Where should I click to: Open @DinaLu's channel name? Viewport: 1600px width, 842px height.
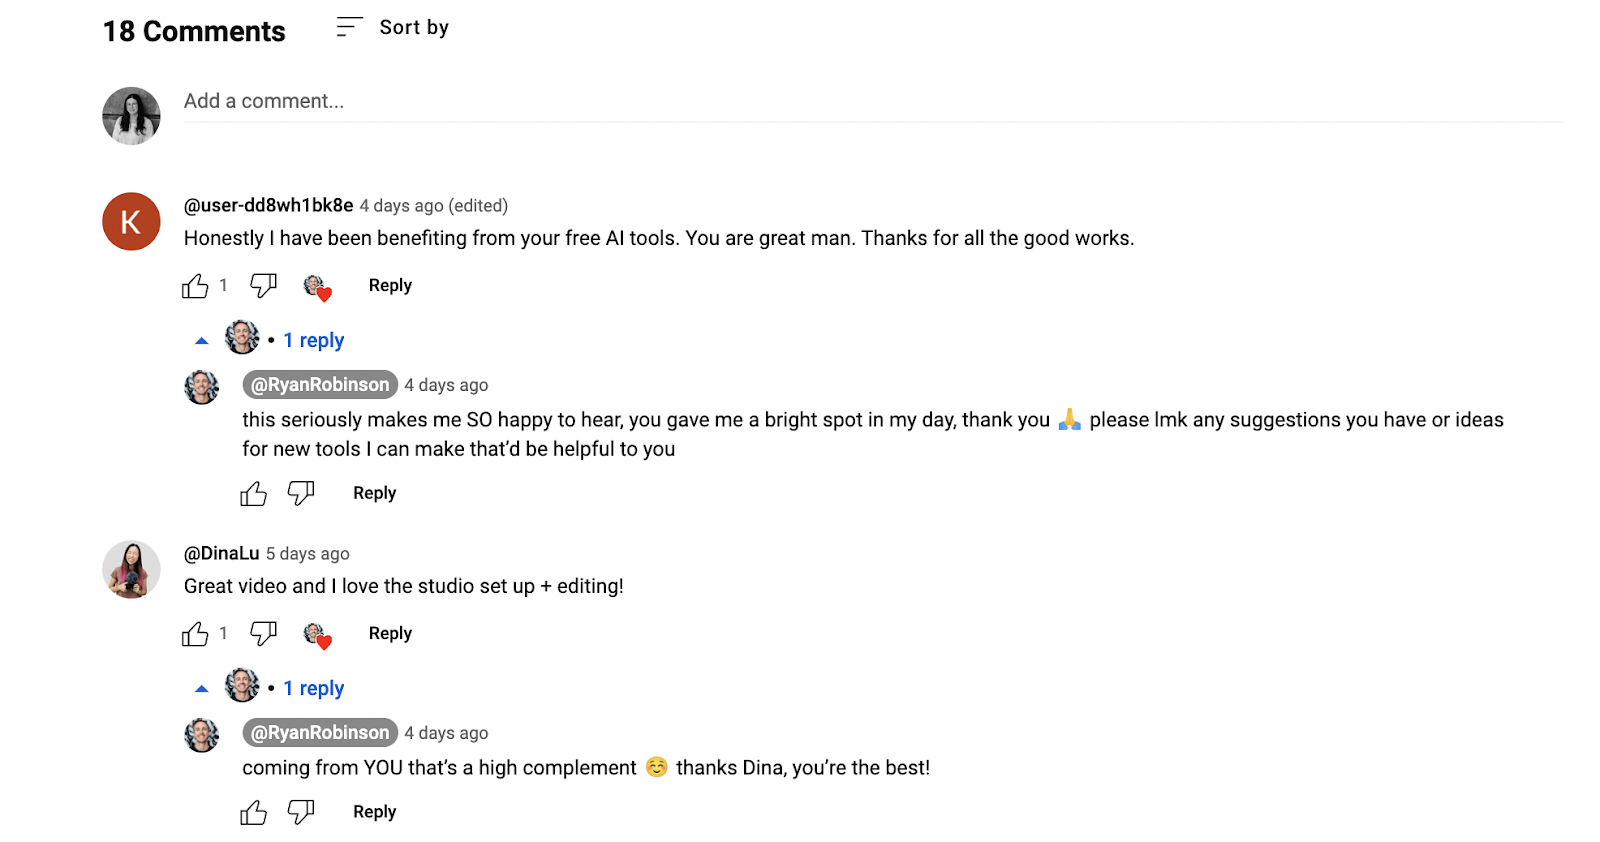pyautogui.click(x=219, y=553)
